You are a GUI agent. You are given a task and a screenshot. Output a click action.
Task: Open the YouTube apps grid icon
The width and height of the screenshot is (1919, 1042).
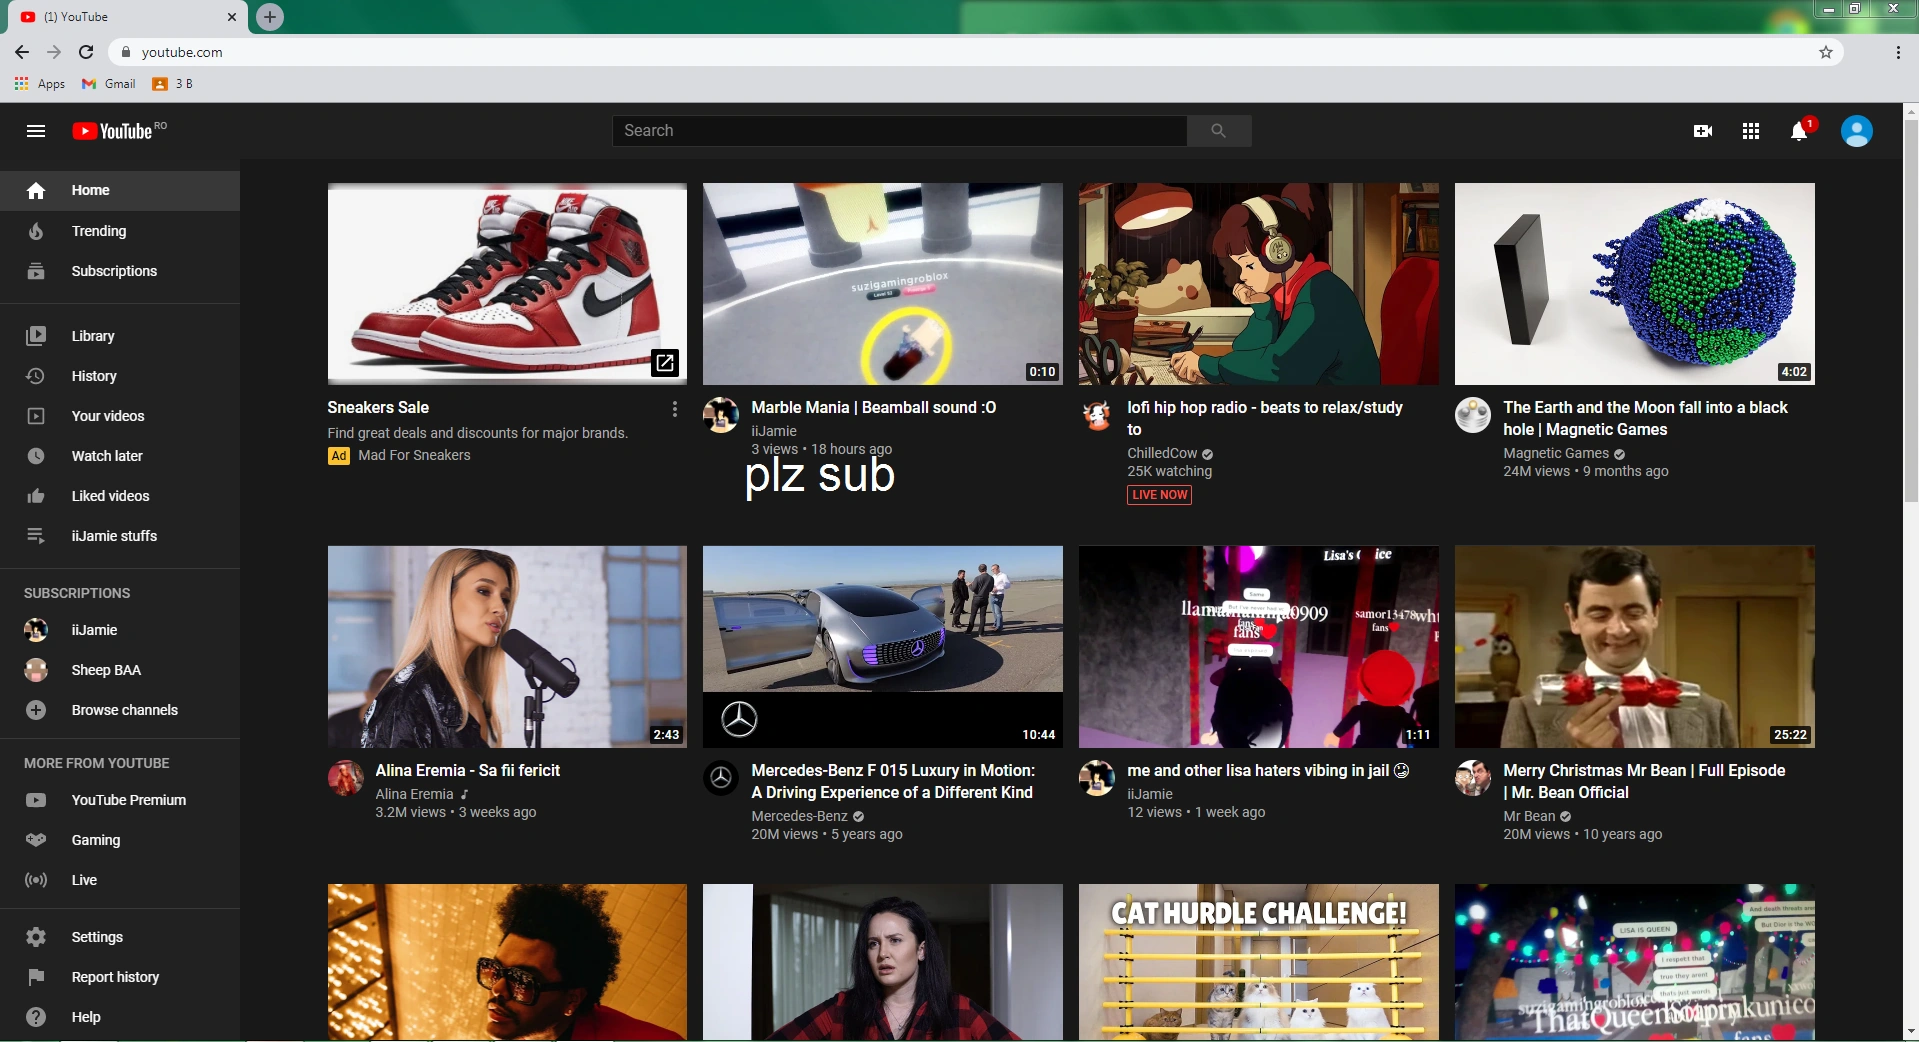pyautogui.click(x=1751, y=131)
